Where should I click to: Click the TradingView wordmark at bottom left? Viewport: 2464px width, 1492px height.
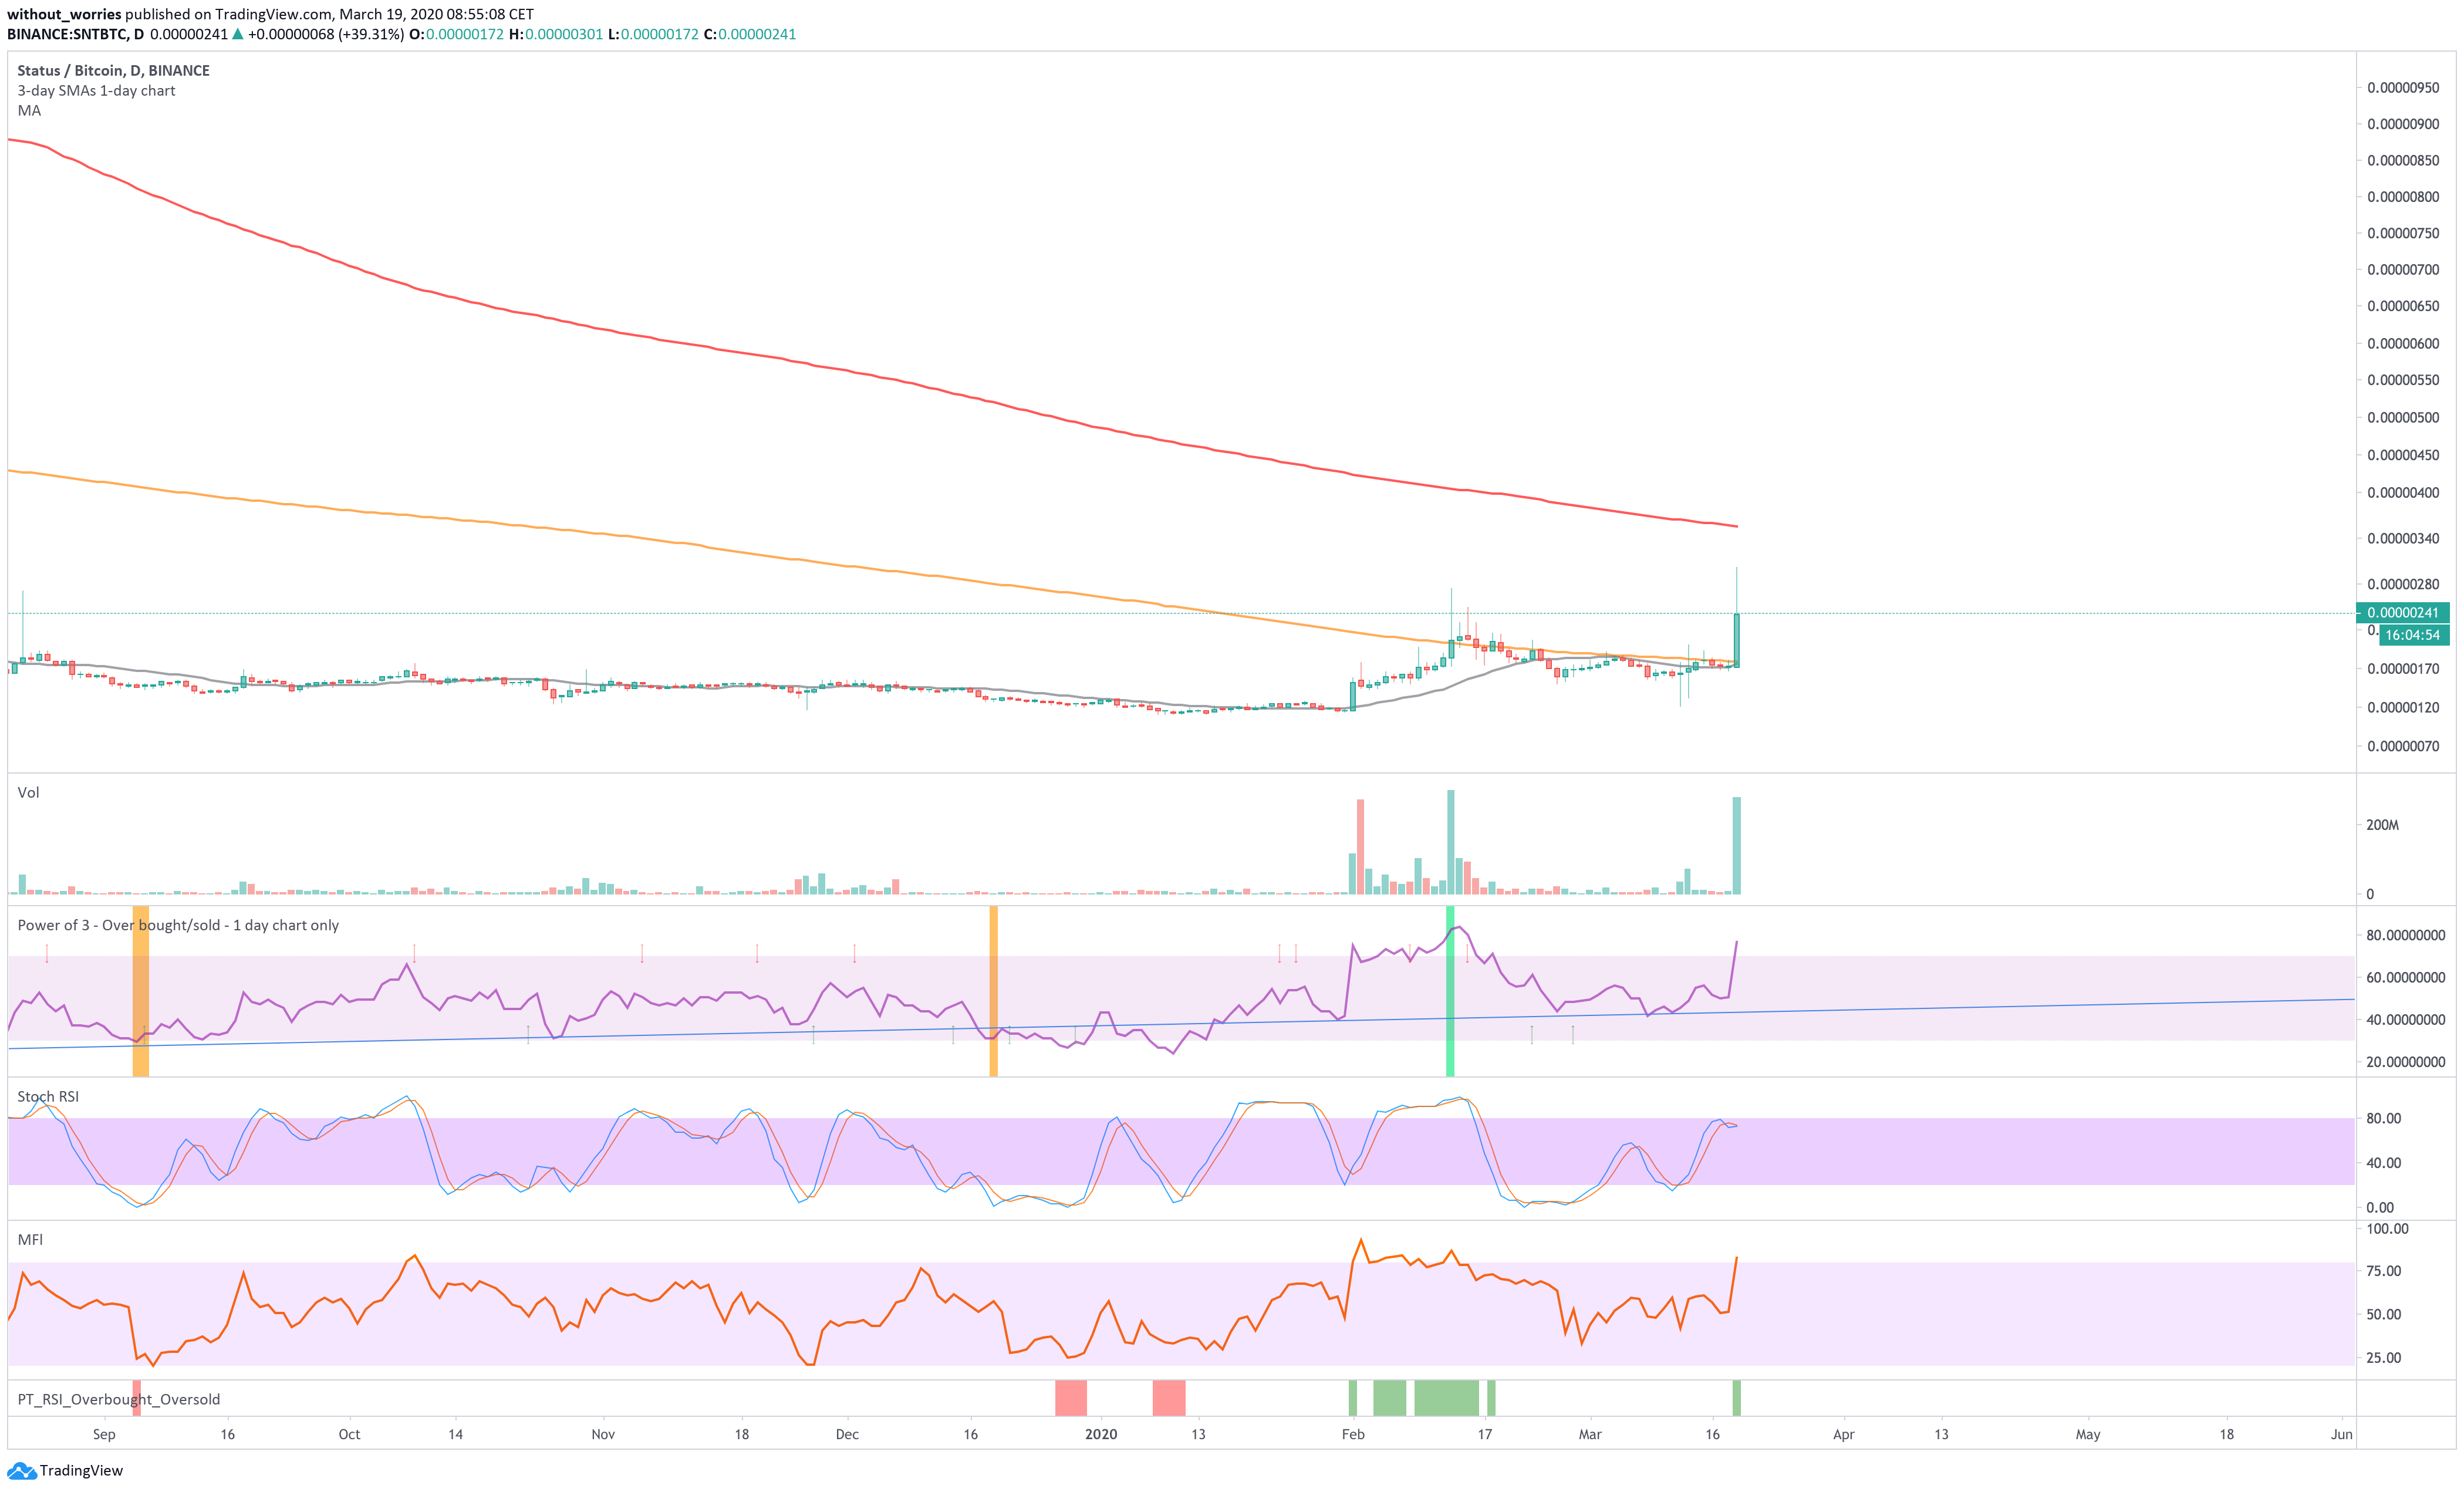coord(81,1470)
